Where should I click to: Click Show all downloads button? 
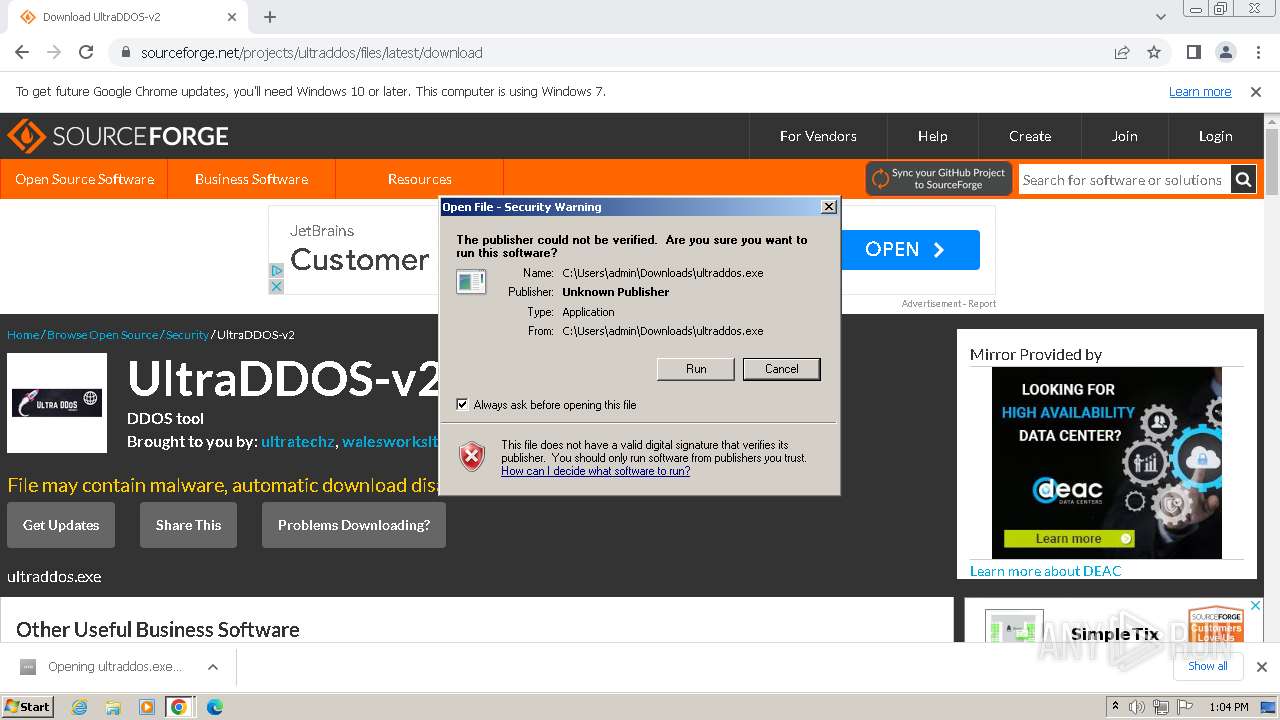pos(1208,666)
